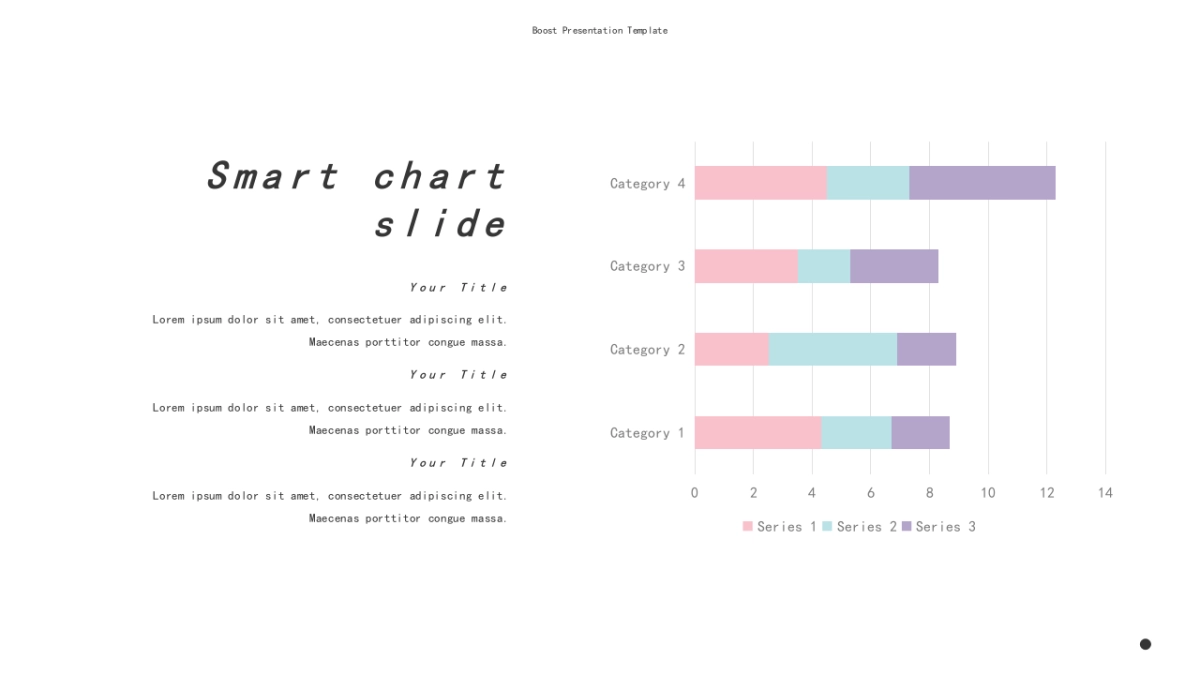Click the purple Series 3 bar in Category 3
Image resolution: width=1200 pixels, height=675 pixels.
(894, 266)
